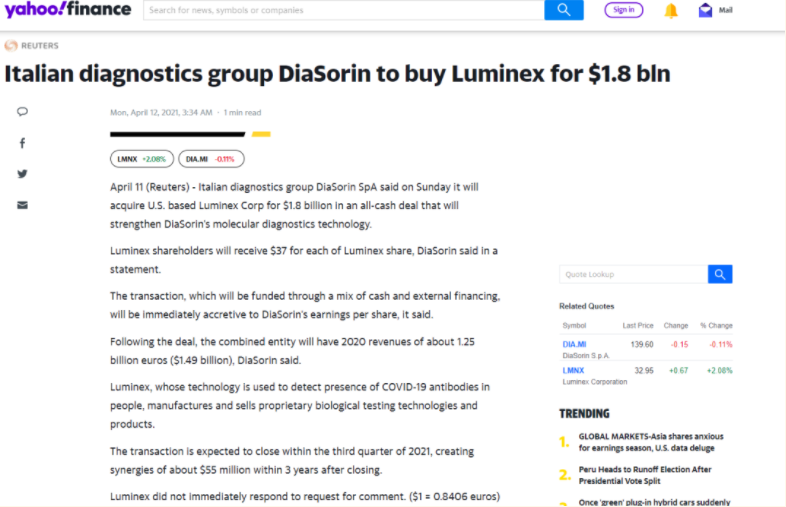Open notifications bell icon

tap(671, 10)
